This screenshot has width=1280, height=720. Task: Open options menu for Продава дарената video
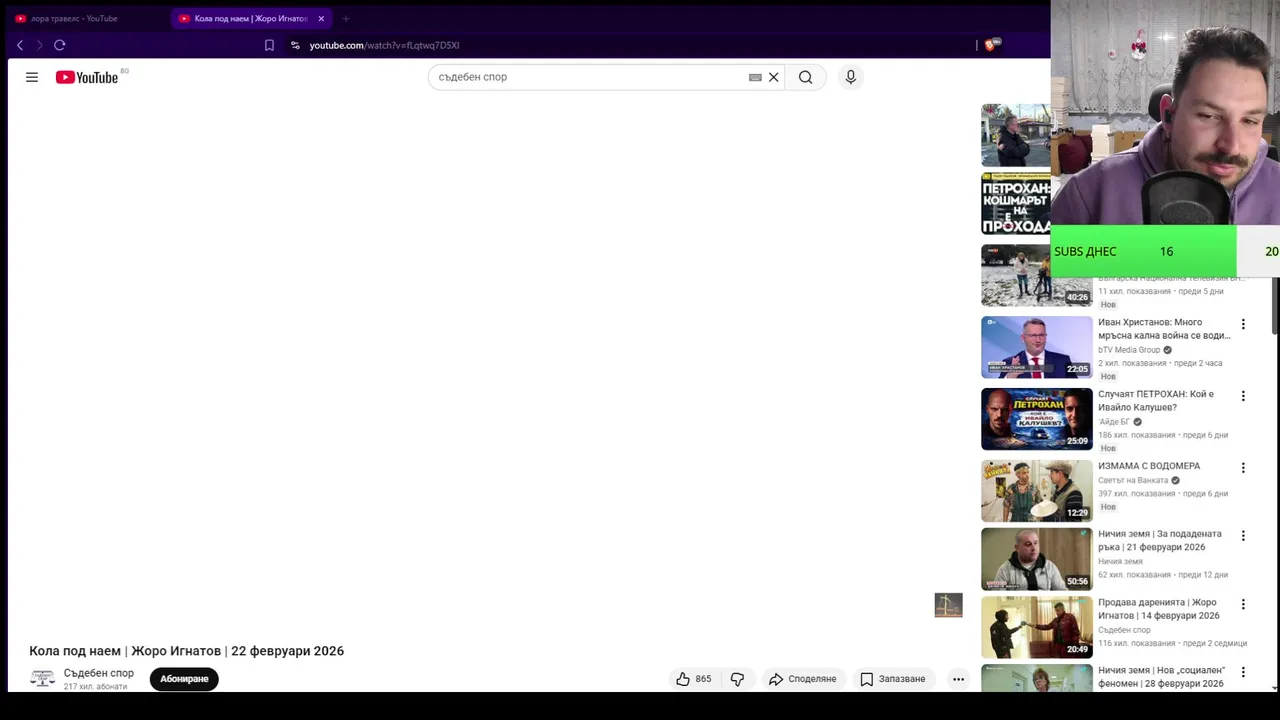pyautogui.click(x=1243, y=604)
